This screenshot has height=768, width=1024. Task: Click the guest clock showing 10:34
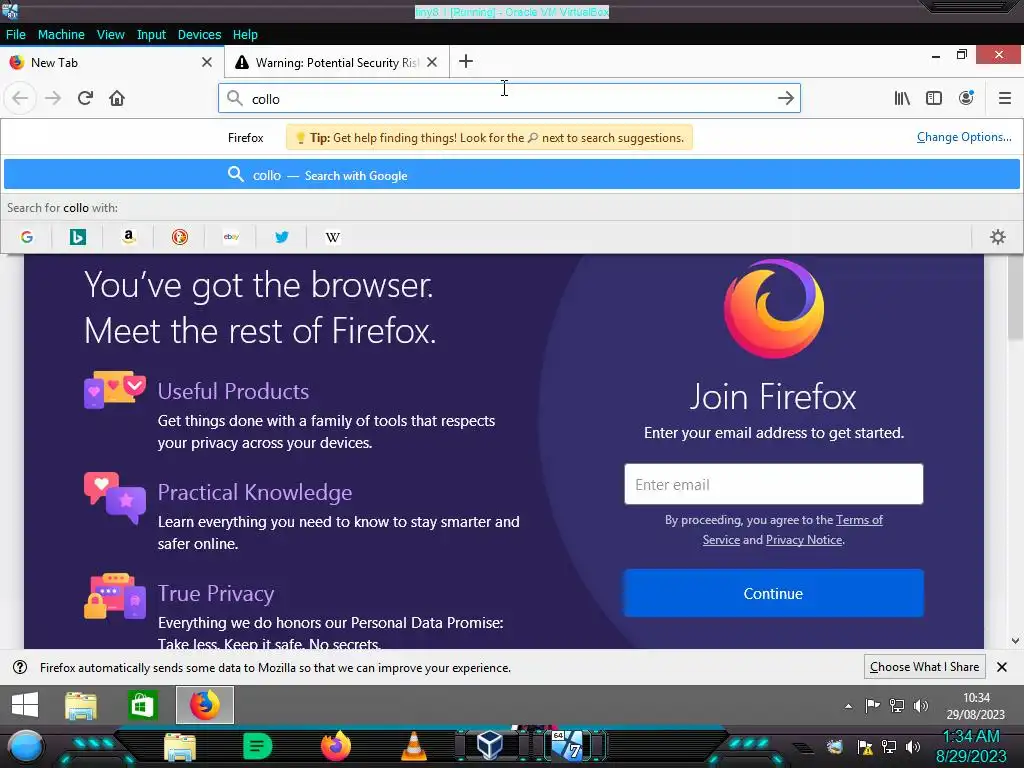tap(976, 706)
